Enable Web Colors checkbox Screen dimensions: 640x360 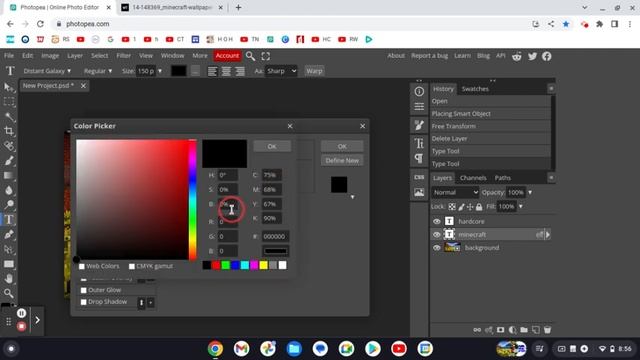(82, 267)
